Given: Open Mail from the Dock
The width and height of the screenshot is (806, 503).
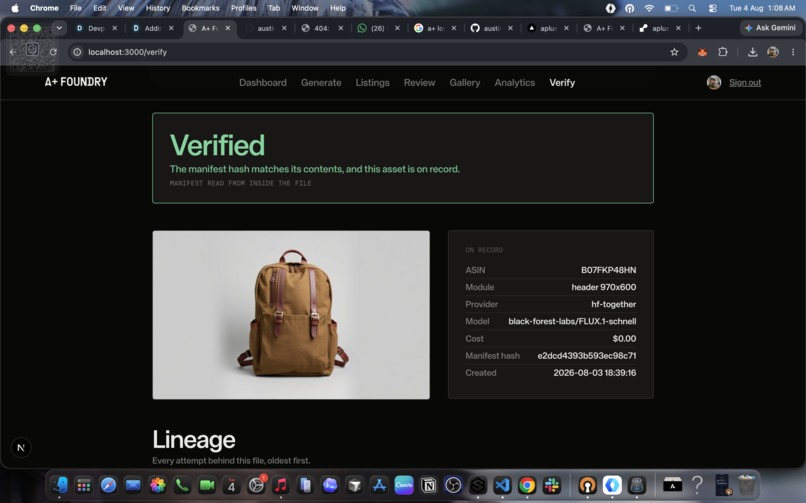Looking at the screenshot, I should [x=133, y=485].
